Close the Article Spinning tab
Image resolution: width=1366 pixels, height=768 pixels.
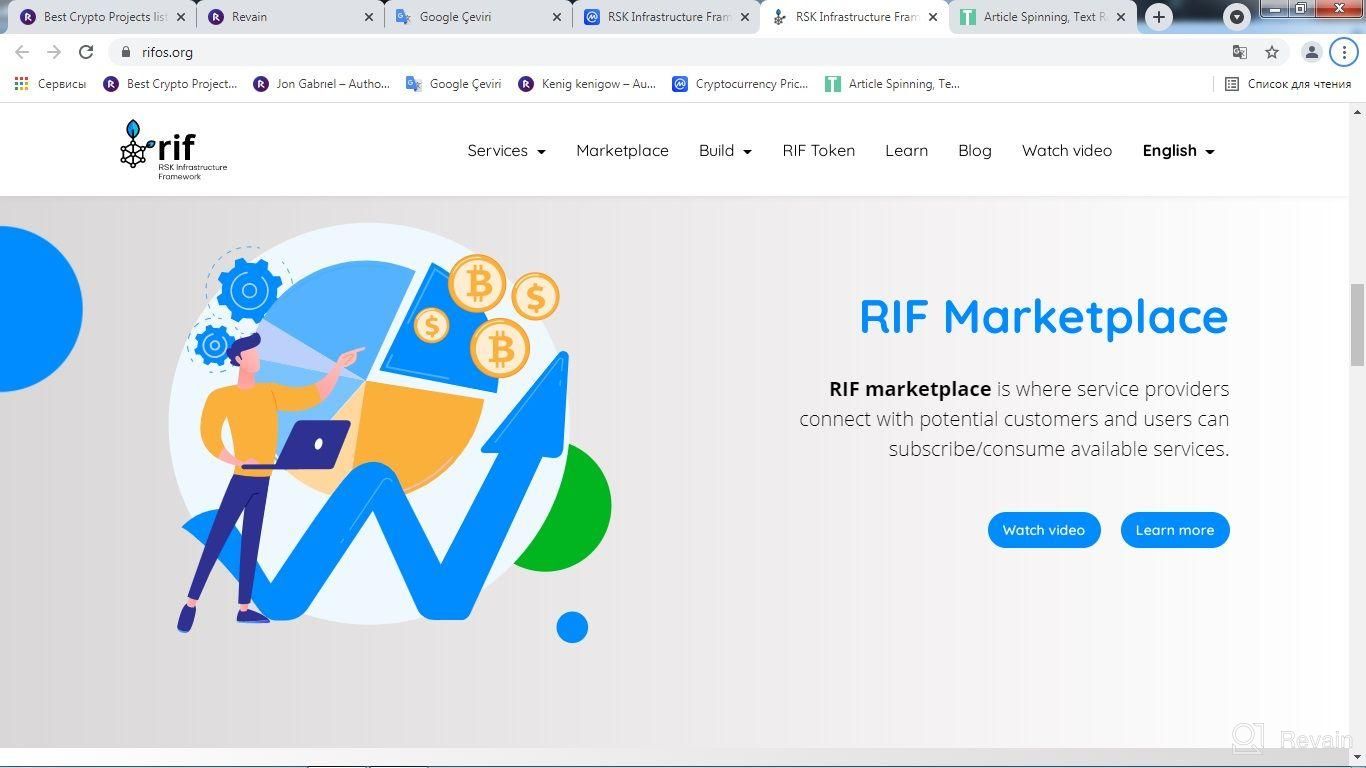pyautogui.click(x=1120, y=17)
